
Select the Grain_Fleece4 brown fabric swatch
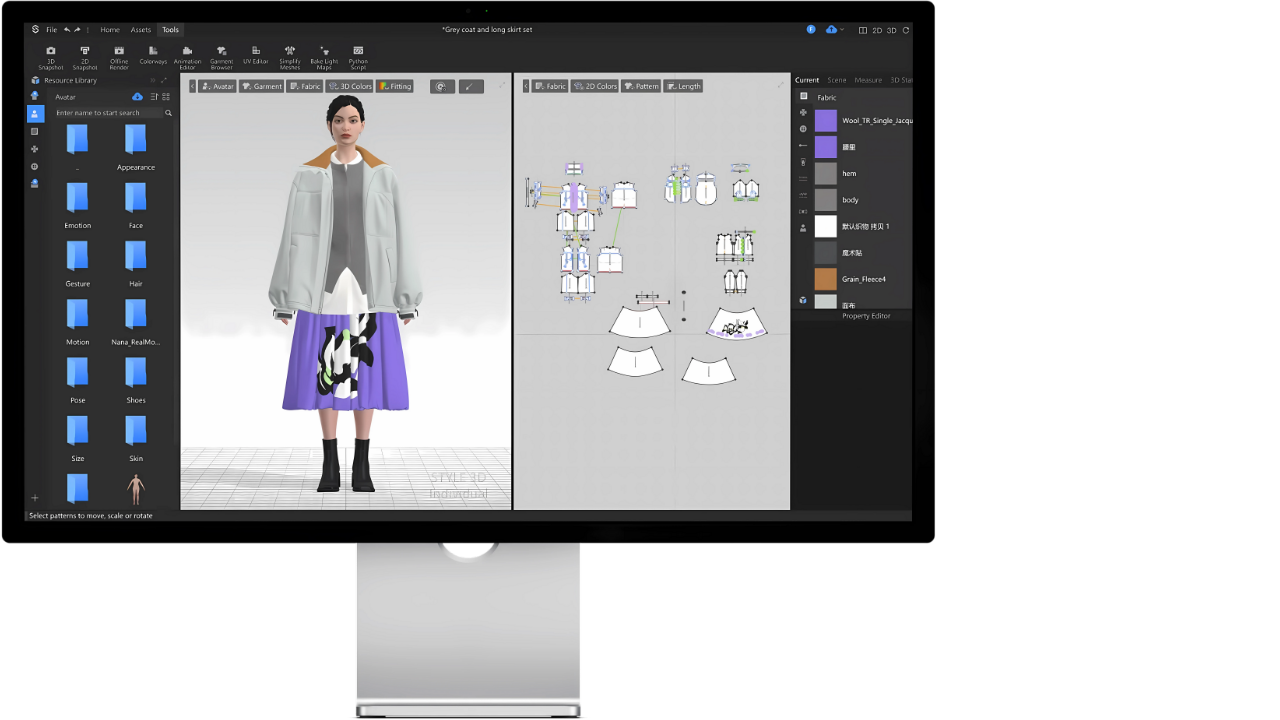click(x=825, y=279)
